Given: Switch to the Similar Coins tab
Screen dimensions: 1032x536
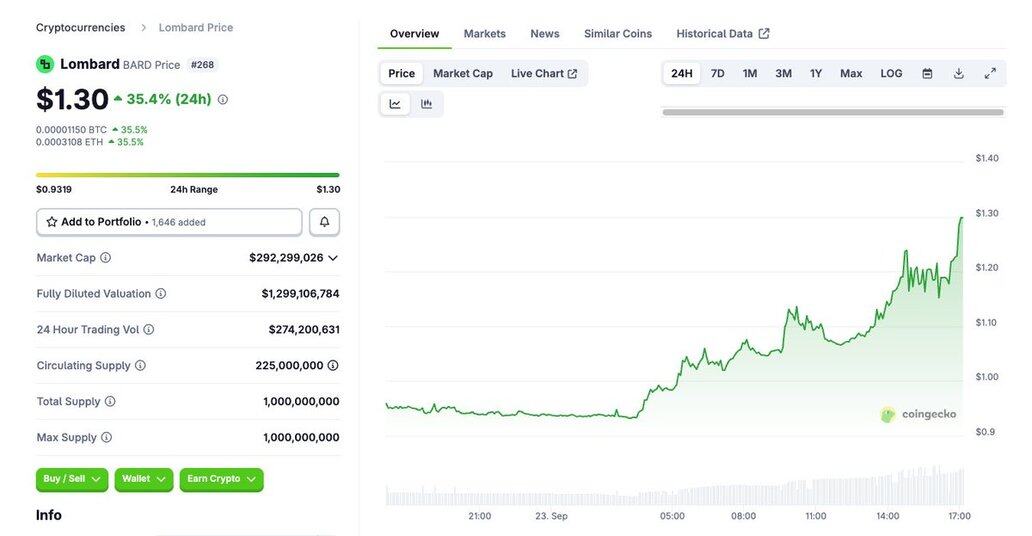Looking at the screenshot, I should tap(618, 34).
